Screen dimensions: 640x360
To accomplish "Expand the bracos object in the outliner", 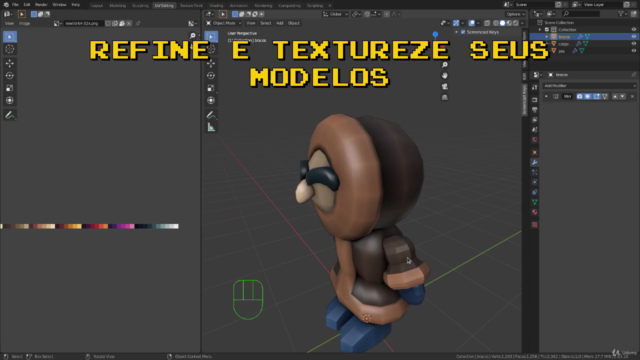I will pyautogui.click(x=547, y=37).
